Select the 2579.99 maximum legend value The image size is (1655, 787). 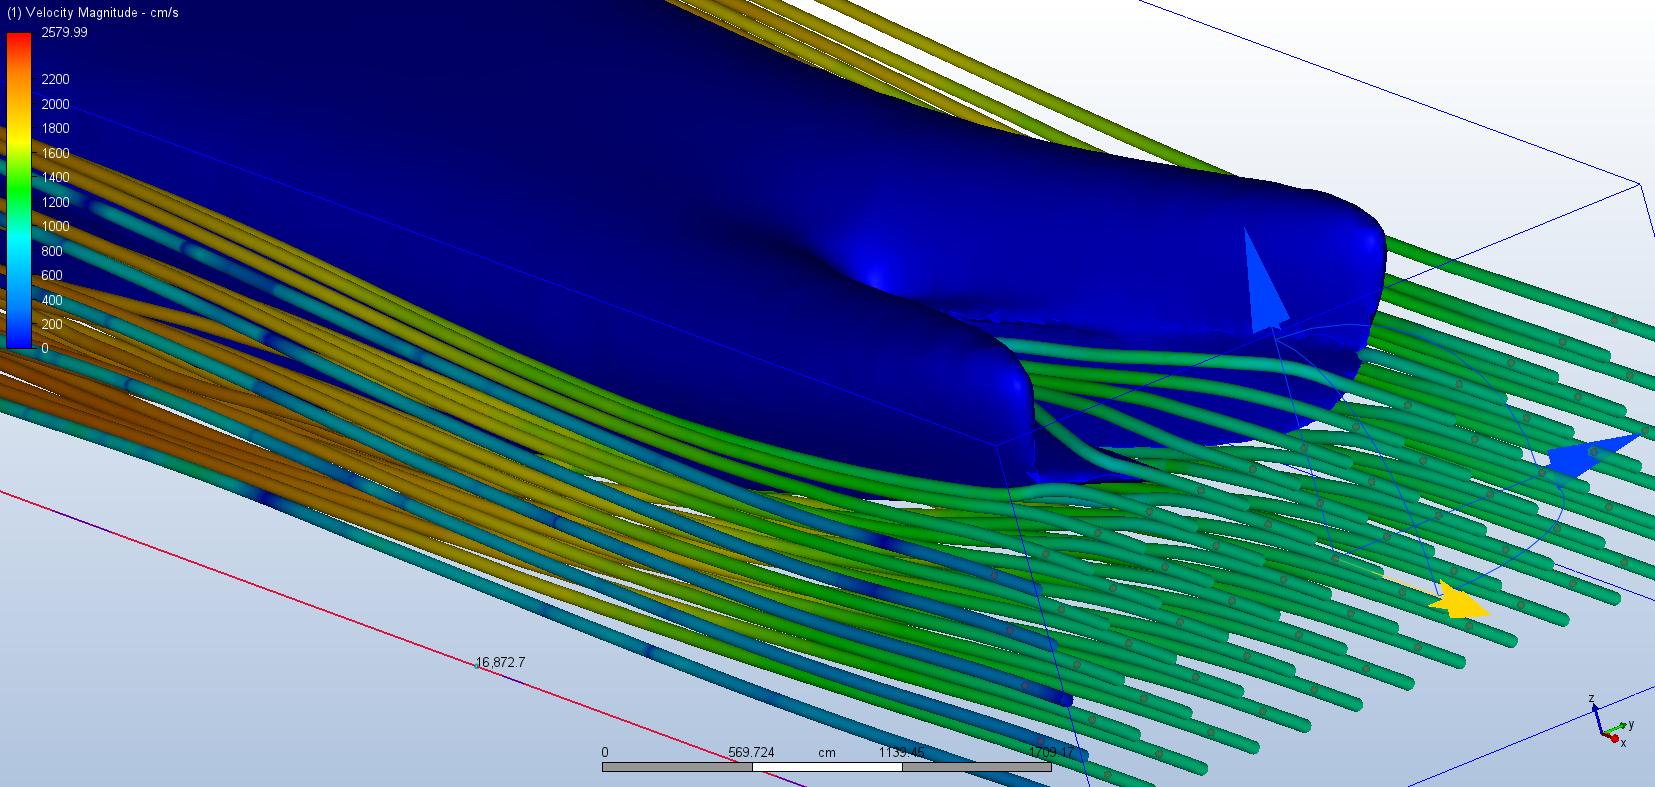coord(64,32)
